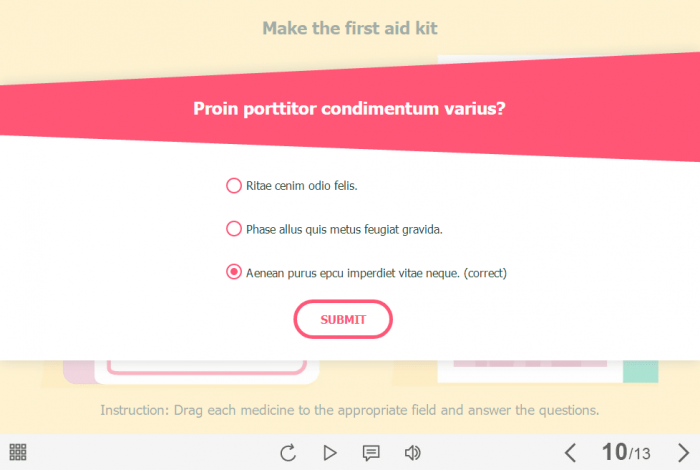The image size is (700, 470).
Task: Click the 10/13 slide counter
Action: click(626, 453)
